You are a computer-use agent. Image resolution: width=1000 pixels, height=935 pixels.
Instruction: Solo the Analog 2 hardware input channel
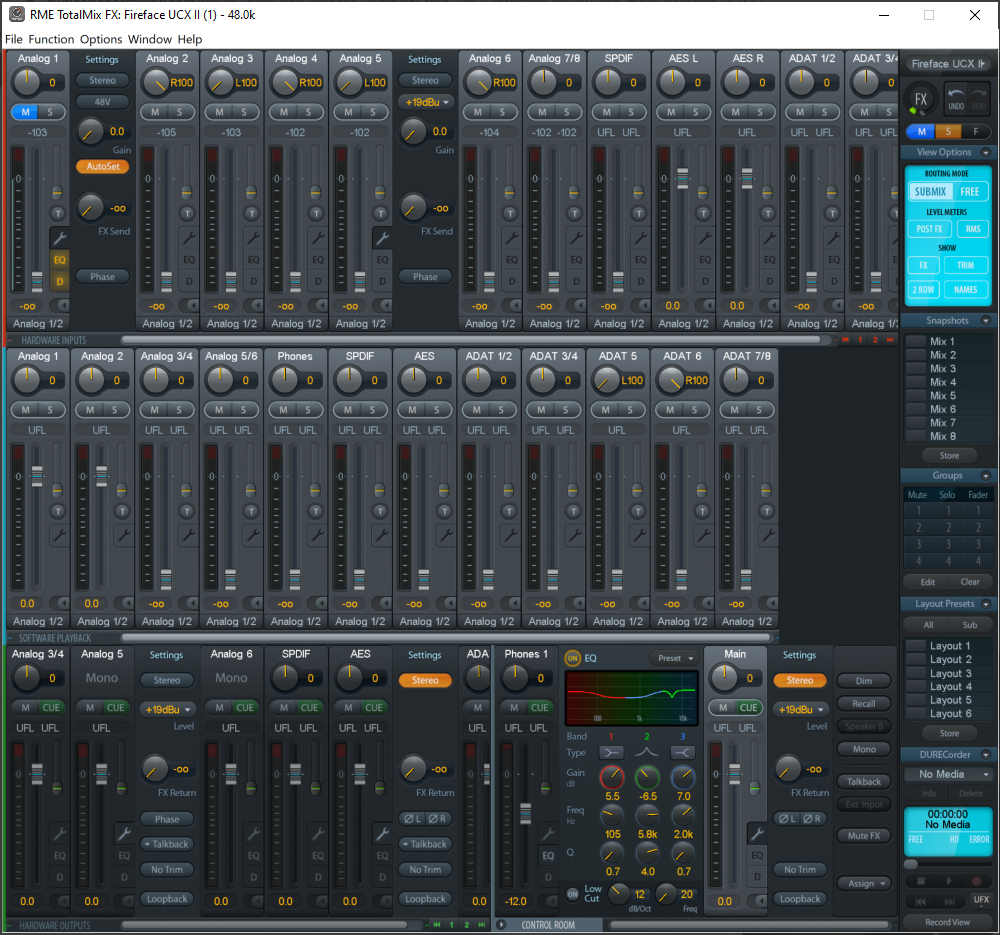[x=179, y=112]
